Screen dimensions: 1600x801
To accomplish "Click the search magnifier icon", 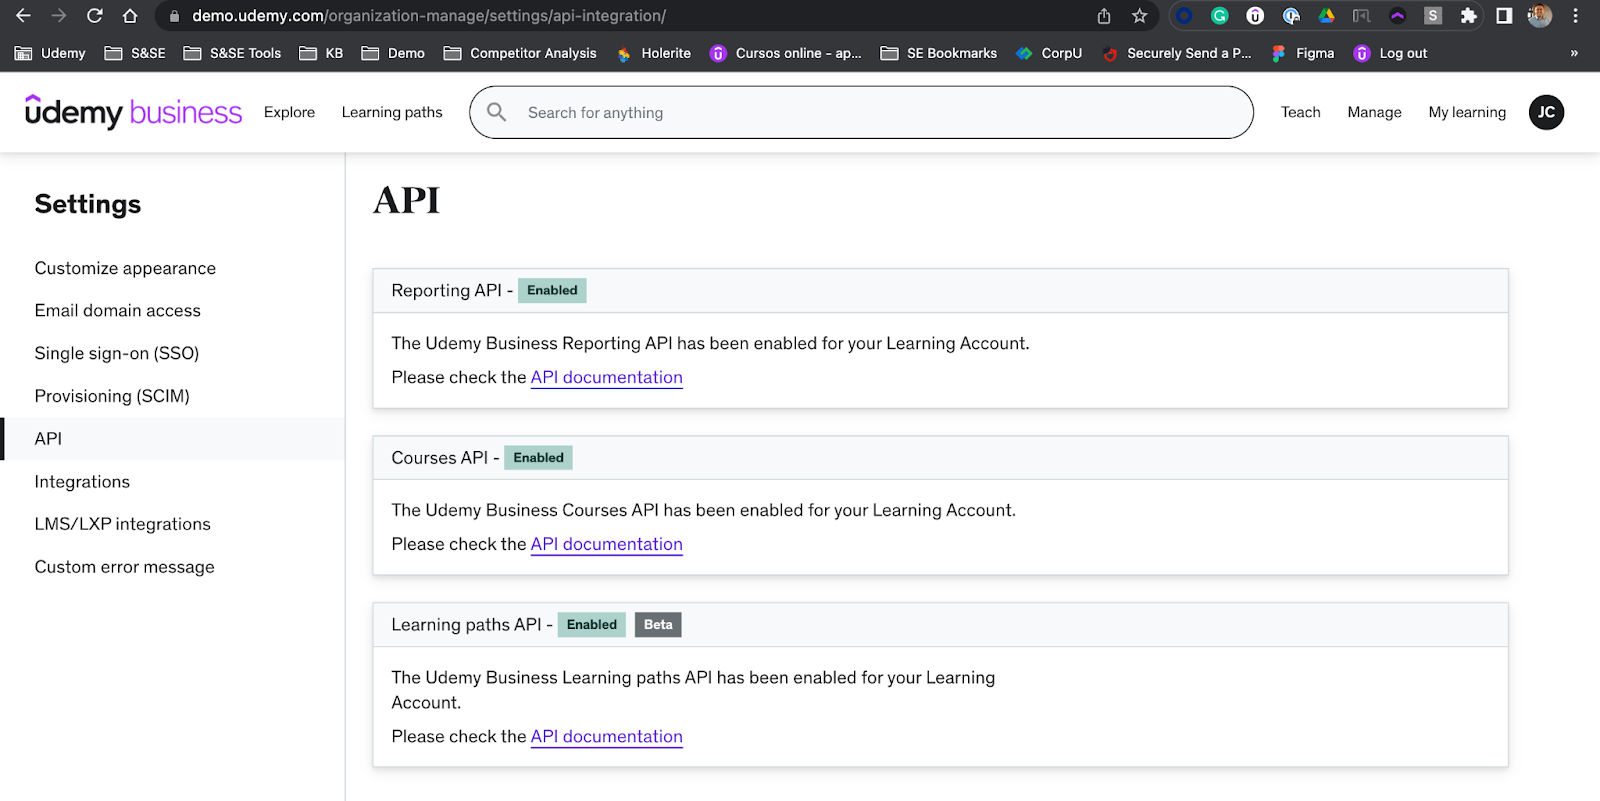I will (497, 112).
